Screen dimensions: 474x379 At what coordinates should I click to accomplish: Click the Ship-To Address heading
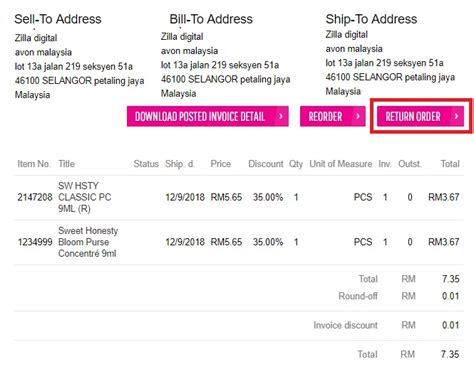click(371, 19)
